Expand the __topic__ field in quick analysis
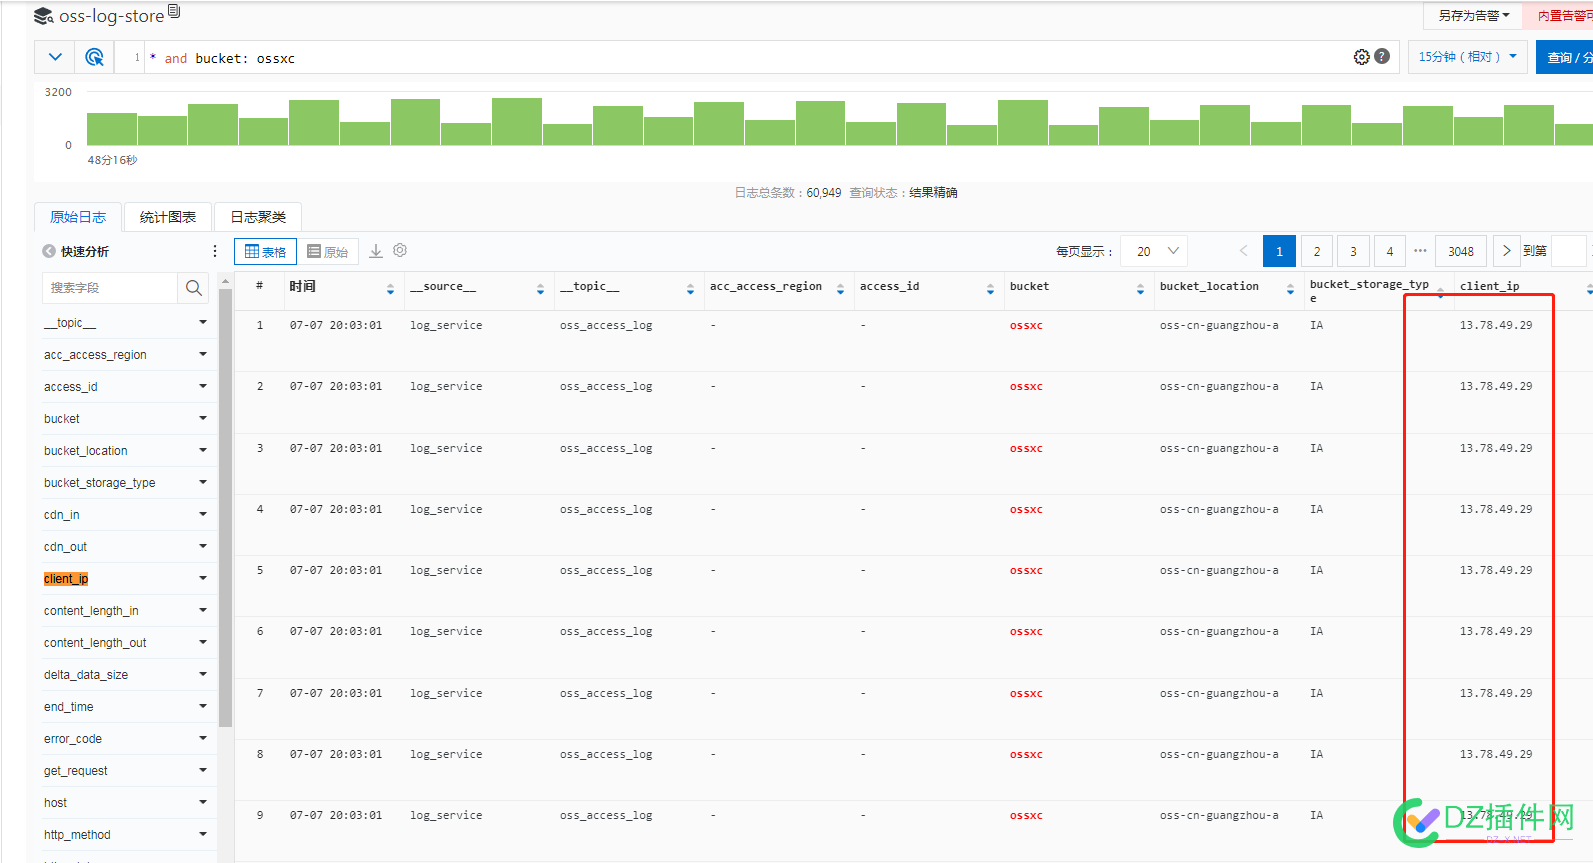This screenshot has height=863, width=1593. (203, 322)
